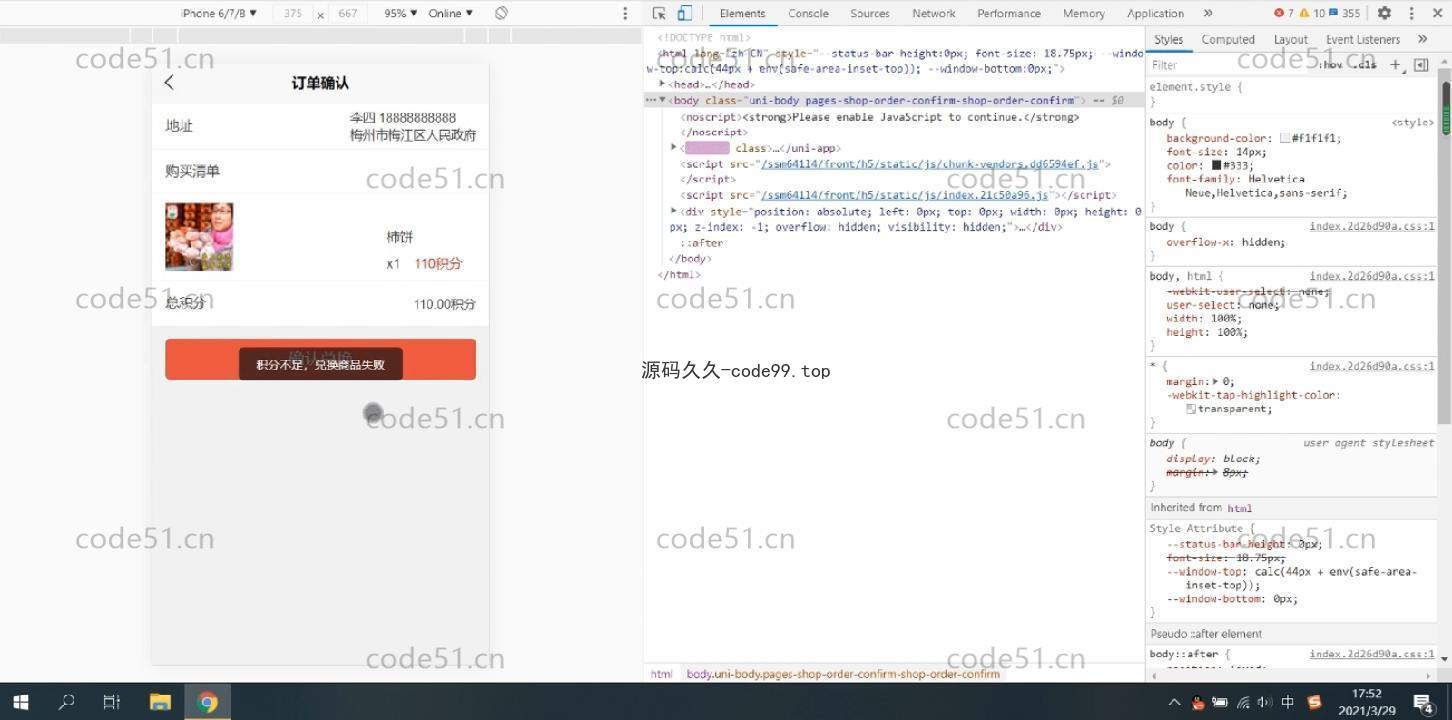Show more DevTools main tabs
This screenshot has height=720, width=1452.
click(x=1207, y=13)
